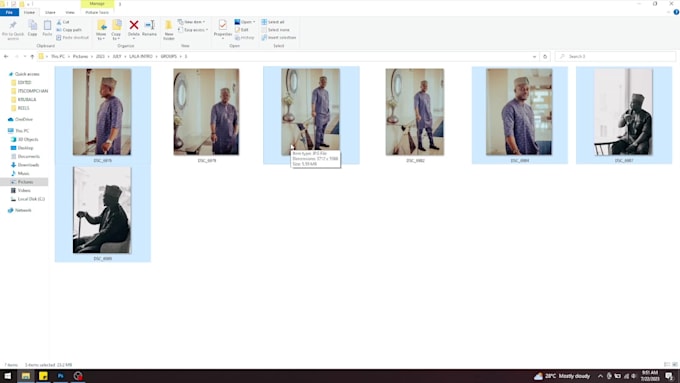Open the EDITED folder in Quick access
The width and height of the screenshot is (680, 383).
pyautogui.click(x=24, y=82)
